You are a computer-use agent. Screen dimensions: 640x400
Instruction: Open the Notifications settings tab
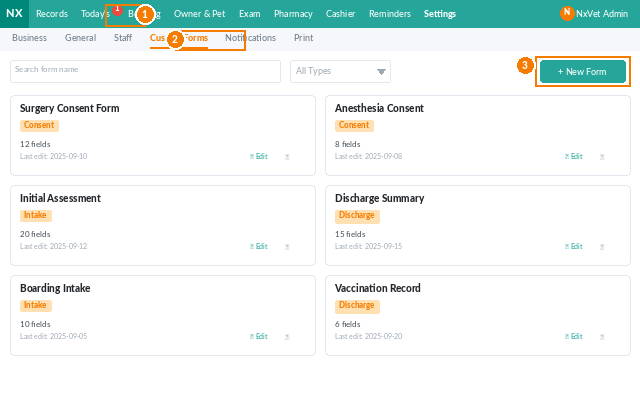250,38
